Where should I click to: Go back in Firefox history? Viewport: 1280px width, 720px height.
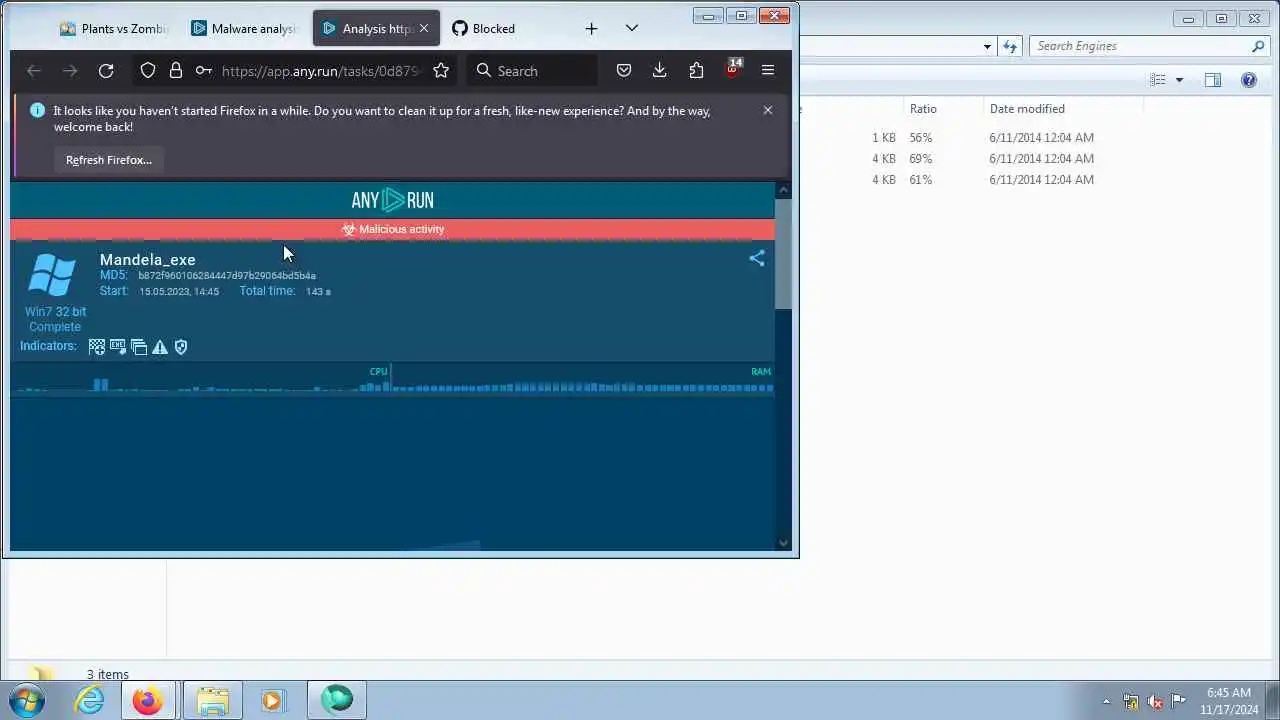pos(34,71)
